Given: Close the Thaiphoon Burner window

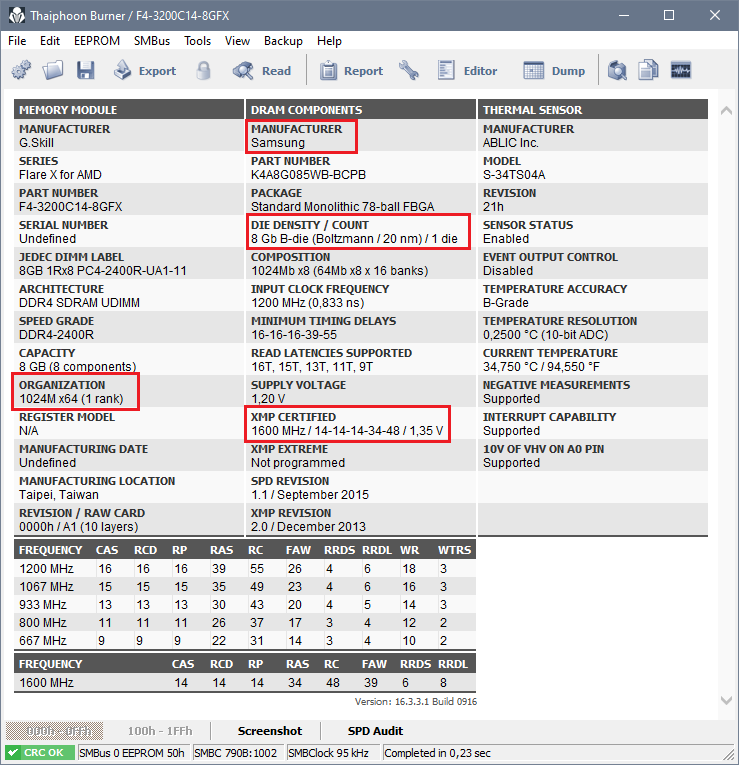Looking at the screenshot, I should (x=715, y=16).
